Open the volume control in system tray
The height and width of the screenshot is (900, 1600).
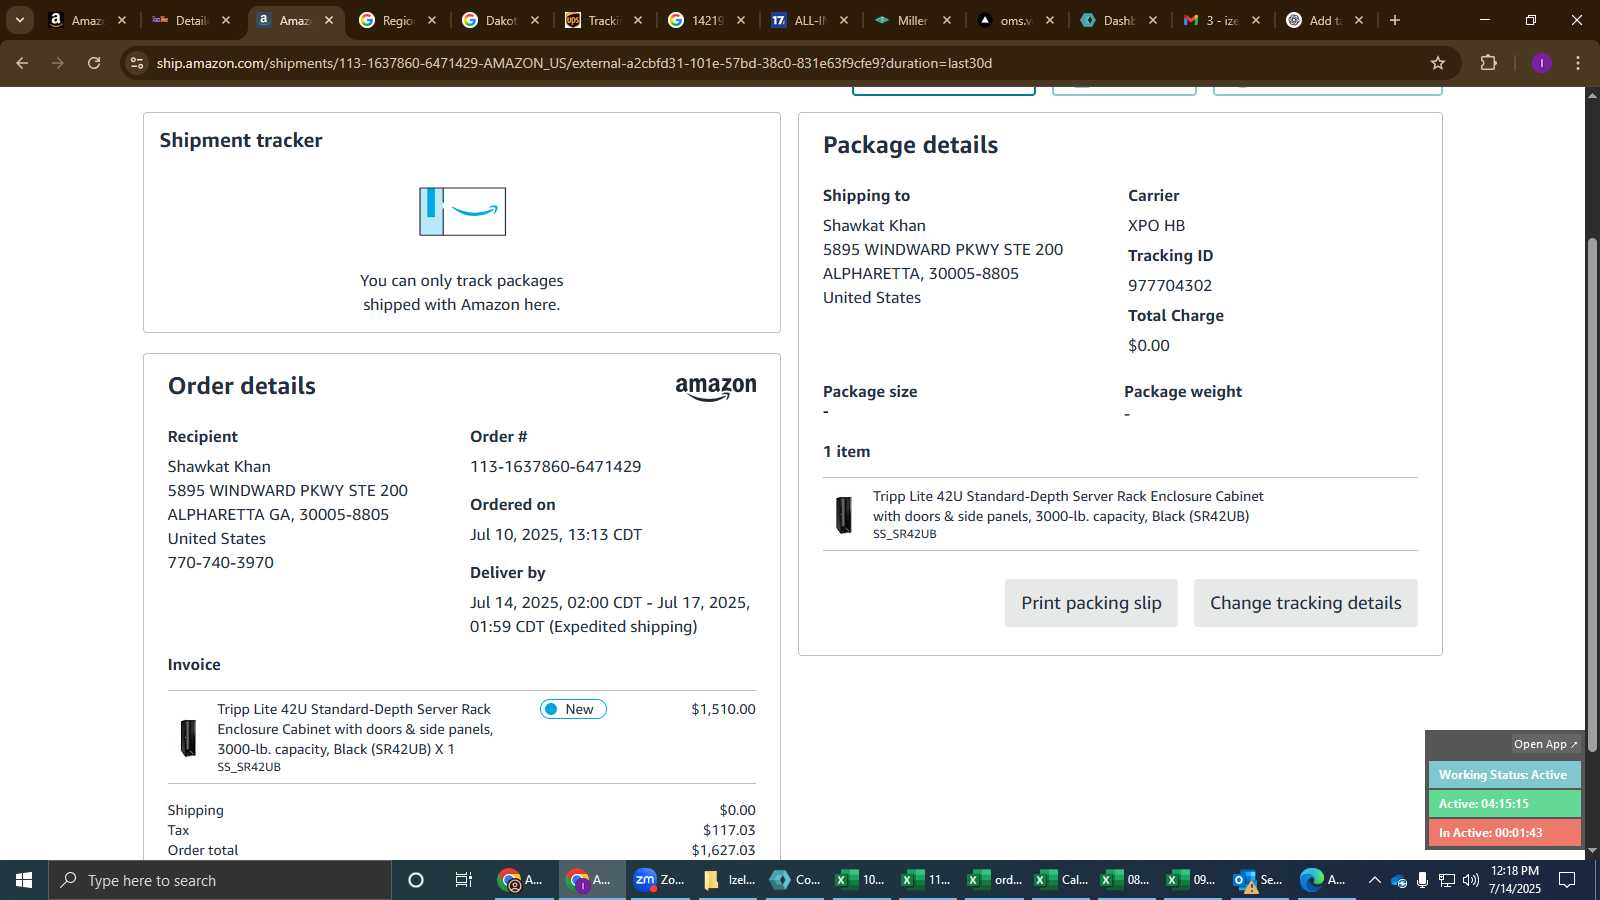pos(1471,880)
